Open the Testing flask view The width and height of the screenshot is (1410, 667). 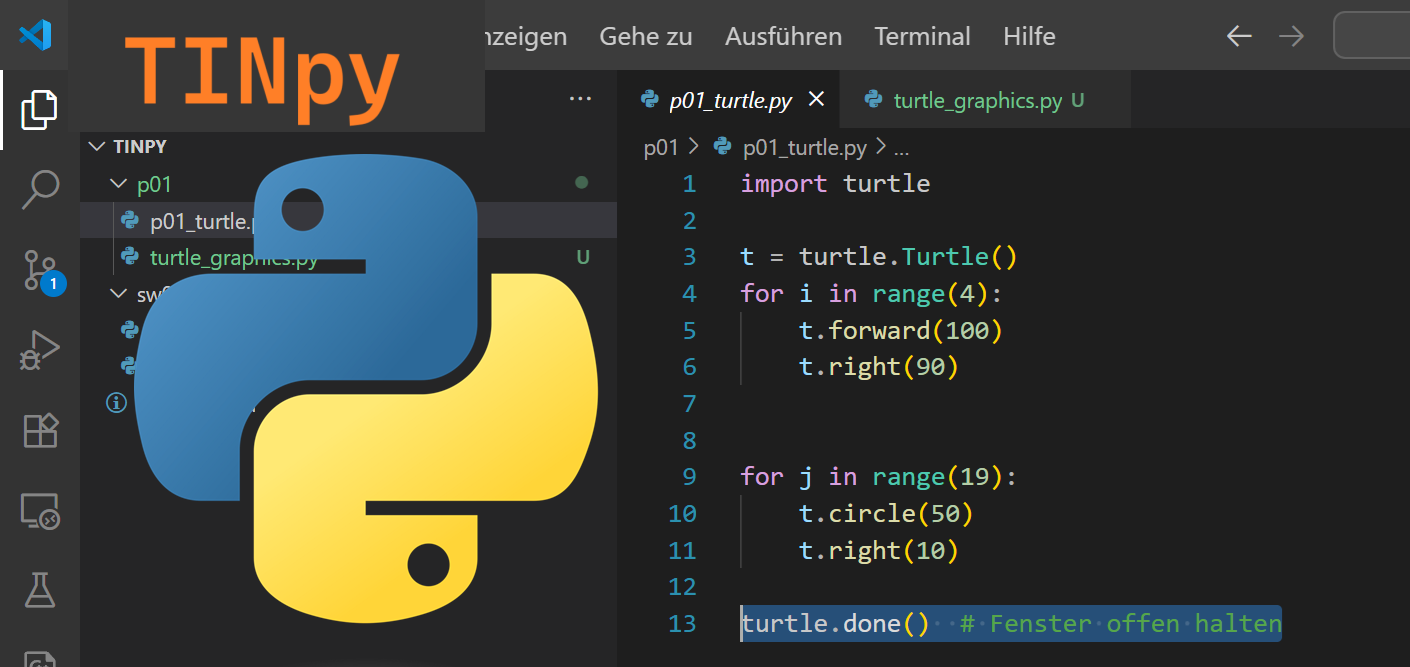coord(40,589)
